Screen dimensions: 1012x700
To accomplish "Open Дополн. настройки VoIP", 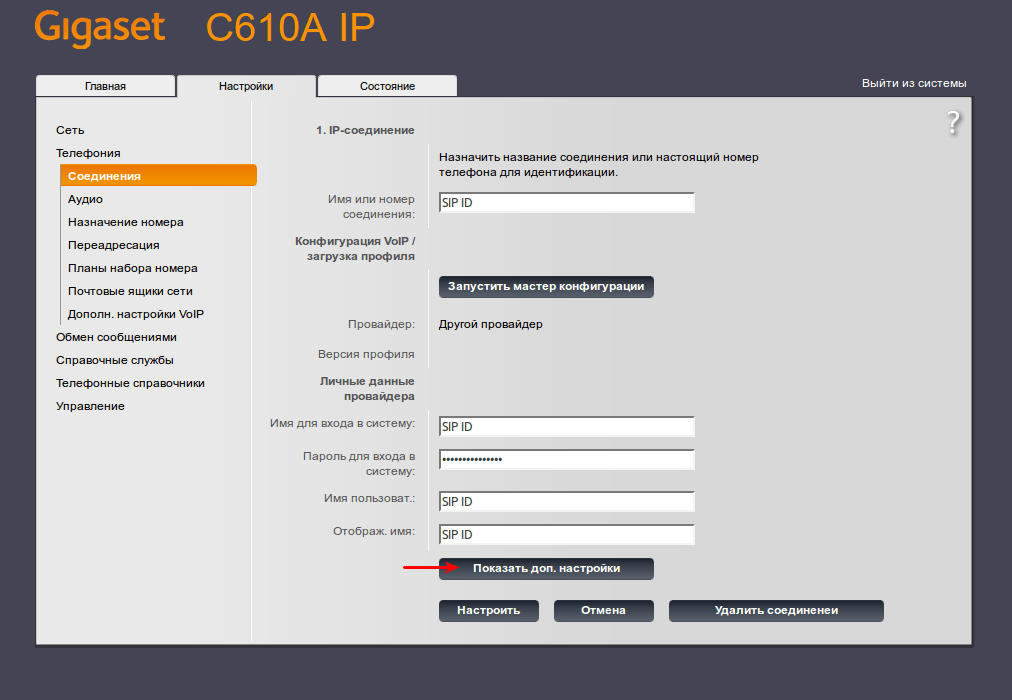I will click(136, 314).
